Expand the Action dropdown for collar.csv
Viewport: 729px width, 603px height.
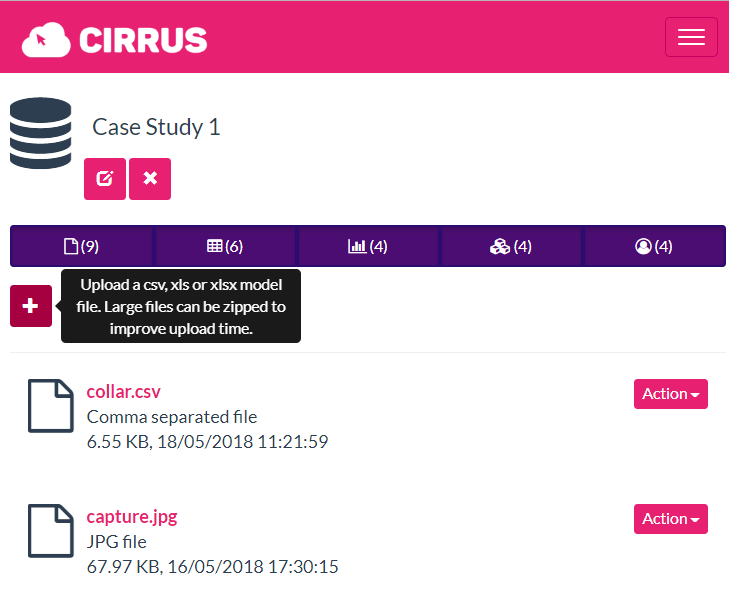[x=670, y=394]
